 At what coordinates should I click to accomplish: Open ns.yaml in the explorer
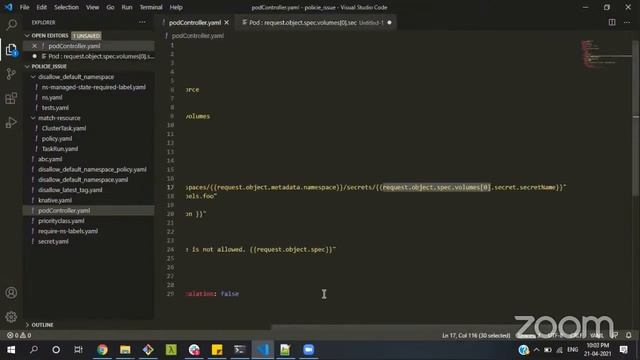(52, 98)
